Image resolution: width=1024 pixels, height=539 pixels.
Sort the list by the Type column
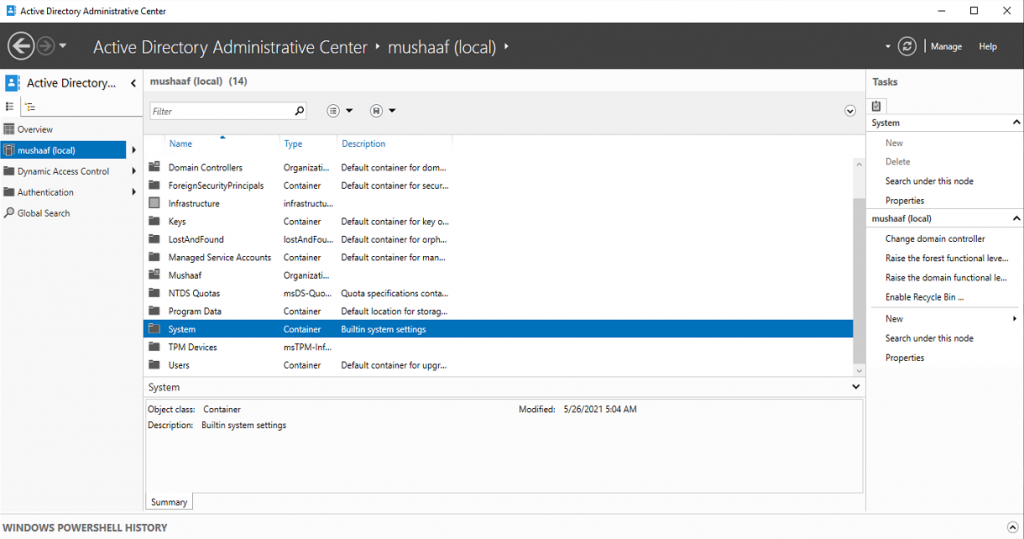[293, 144]
